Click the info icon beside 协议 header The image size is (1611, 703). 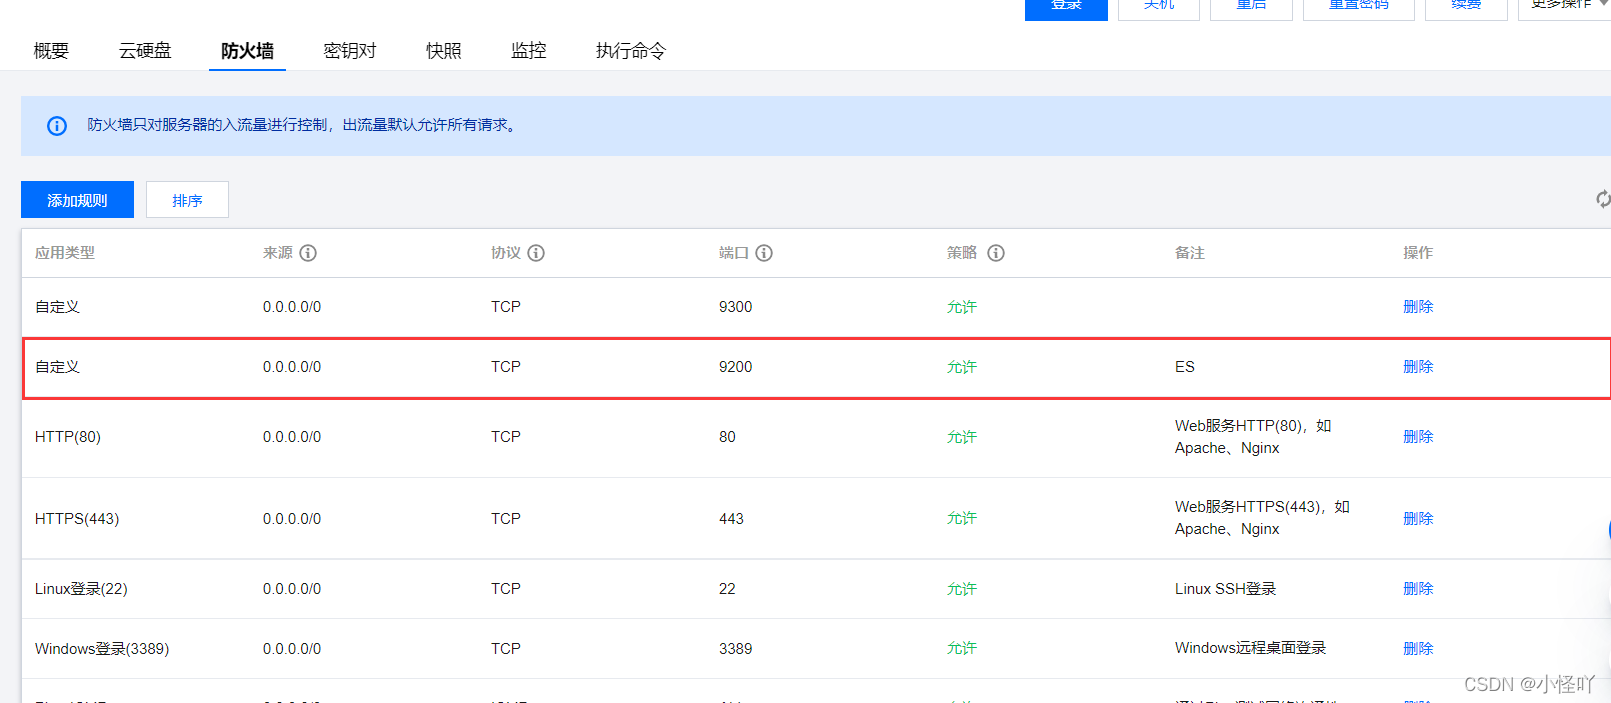(536, 253)
